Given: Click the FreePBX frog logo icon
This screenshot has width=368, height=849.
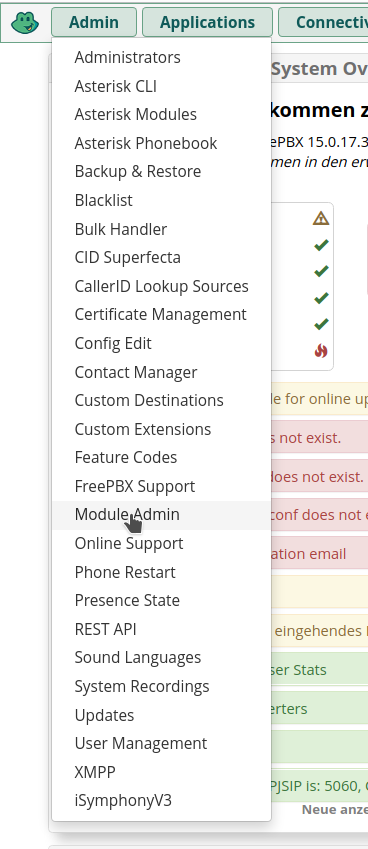Looking at the screenshot, I should 25,23.
